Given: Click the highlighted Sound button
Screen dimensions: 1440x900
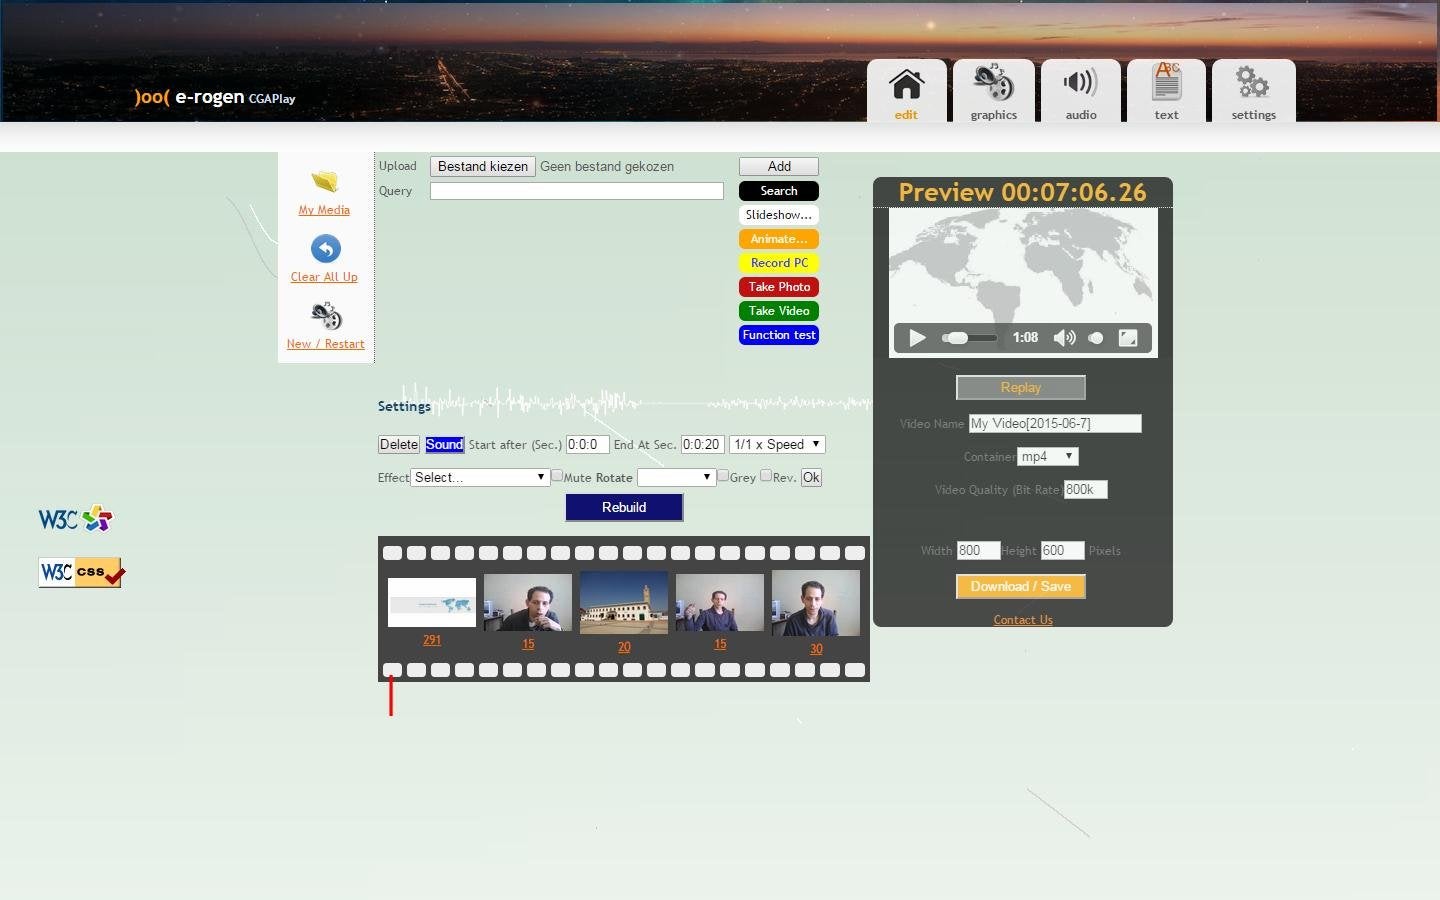Looking at the screenshot, I should pyautogui.click(x=444, y=444).
